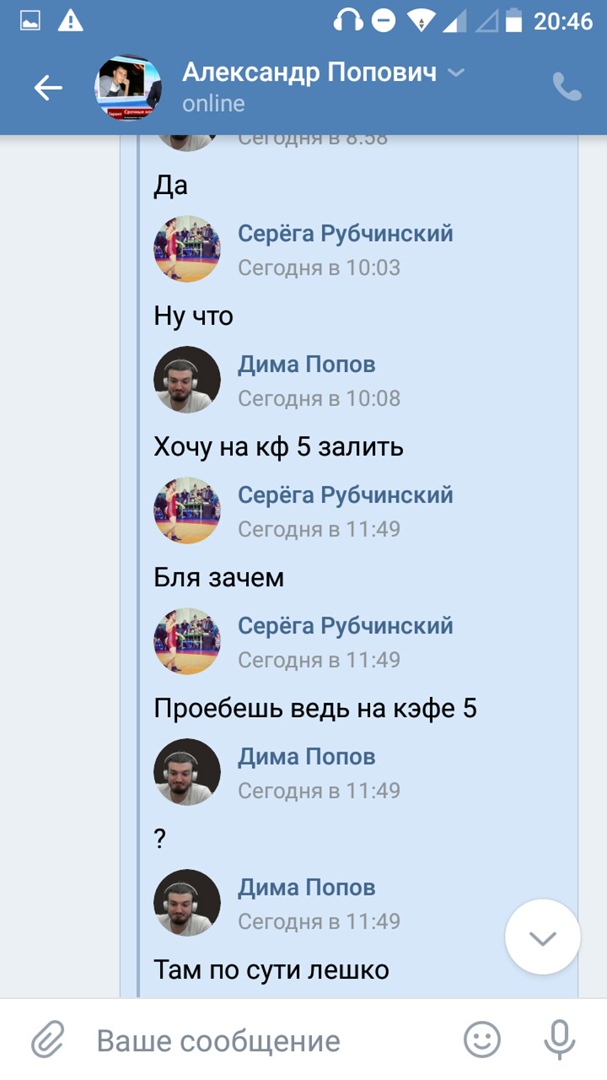Open the image notification in status bar
The image size is (607, 1080).
click(30, 21)
